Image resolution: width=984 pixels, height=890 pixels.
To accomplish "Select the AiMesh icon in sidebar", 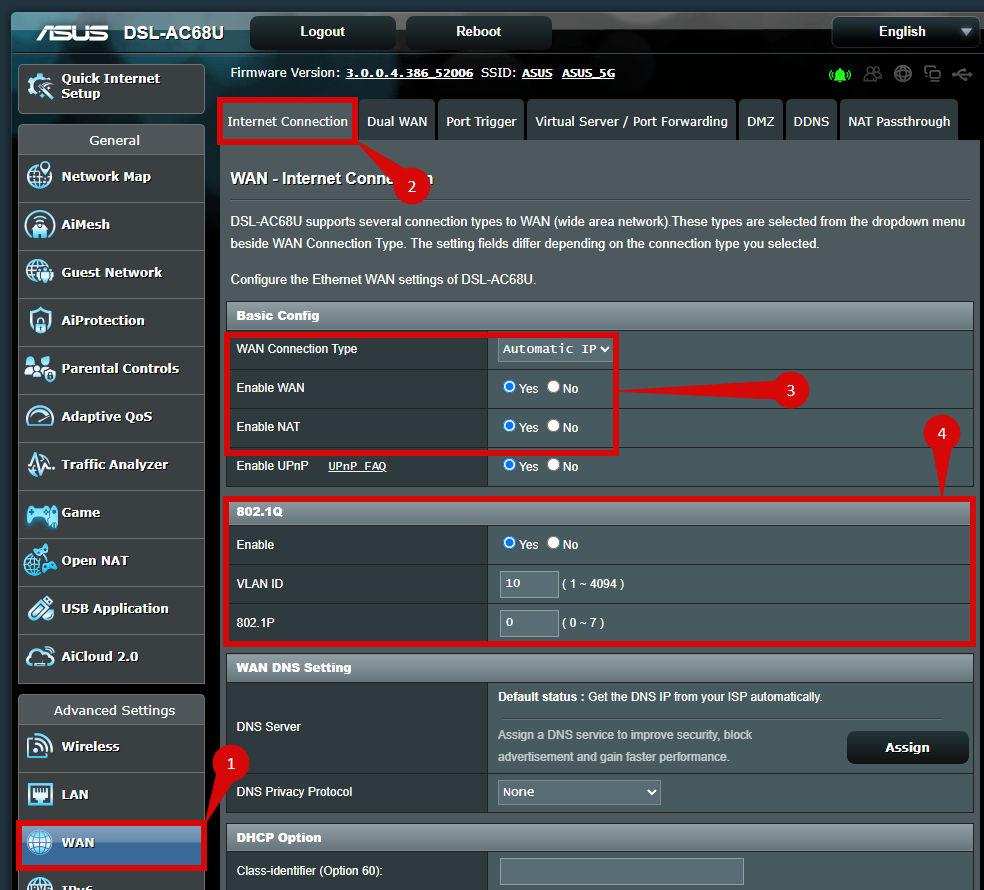I will coord(40,225).
